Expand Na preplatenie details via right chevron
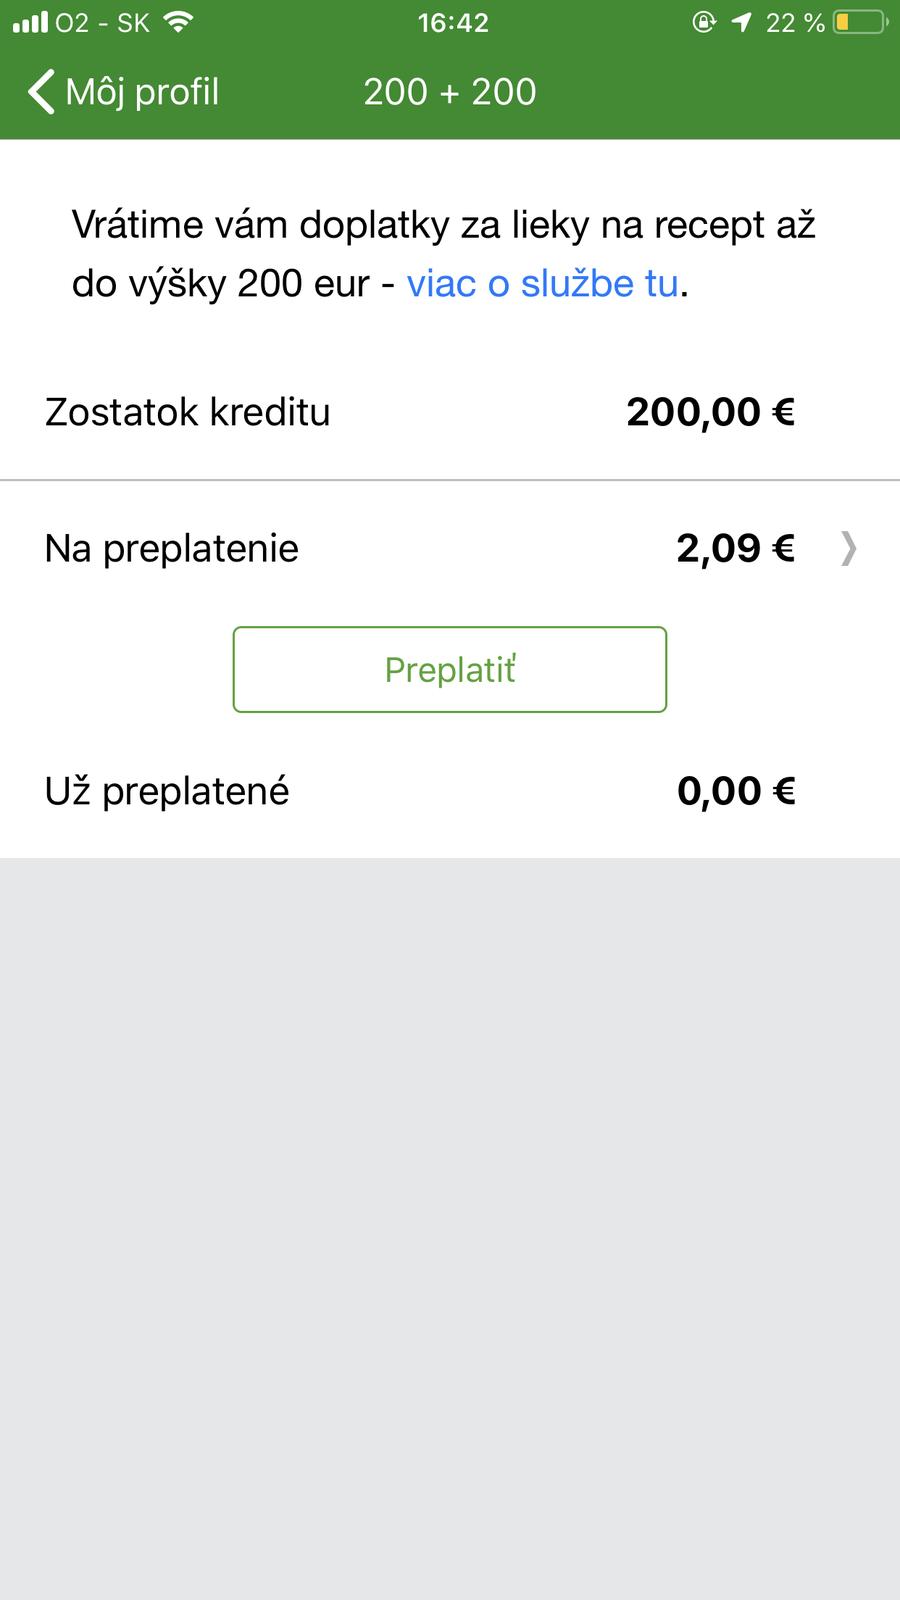This screenshot has width=900, height=1600. point(848,548)
